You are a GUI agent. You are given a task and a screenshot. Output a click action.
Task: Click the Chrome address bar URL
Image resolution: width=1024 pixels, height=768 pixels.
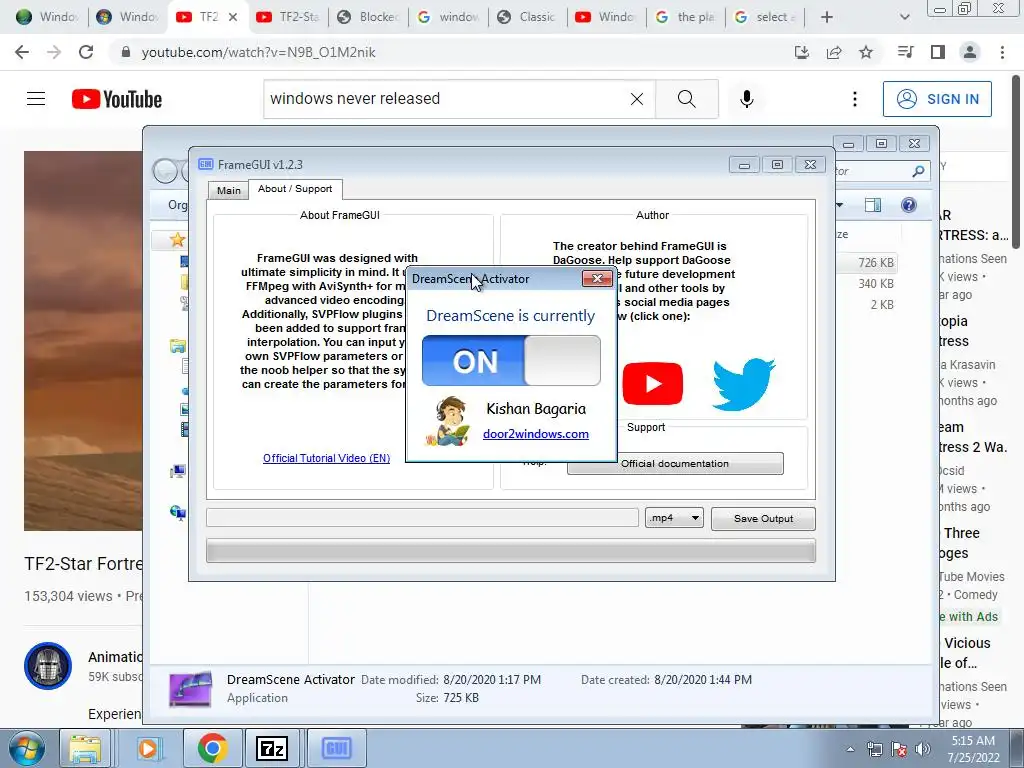pos(259,52)
